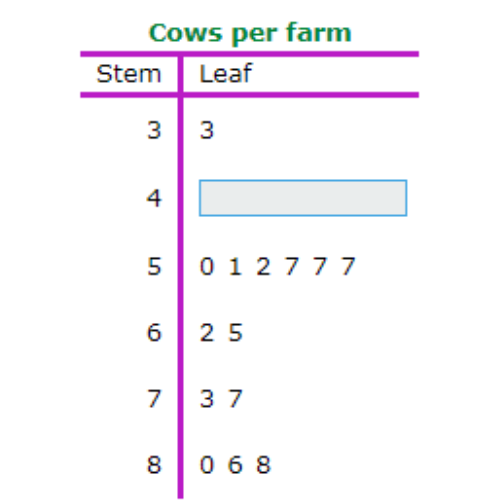500x500 pixels.
Task: Click the 'Leaf' column header
Action: pyautogui.click(x=226, y=73)
